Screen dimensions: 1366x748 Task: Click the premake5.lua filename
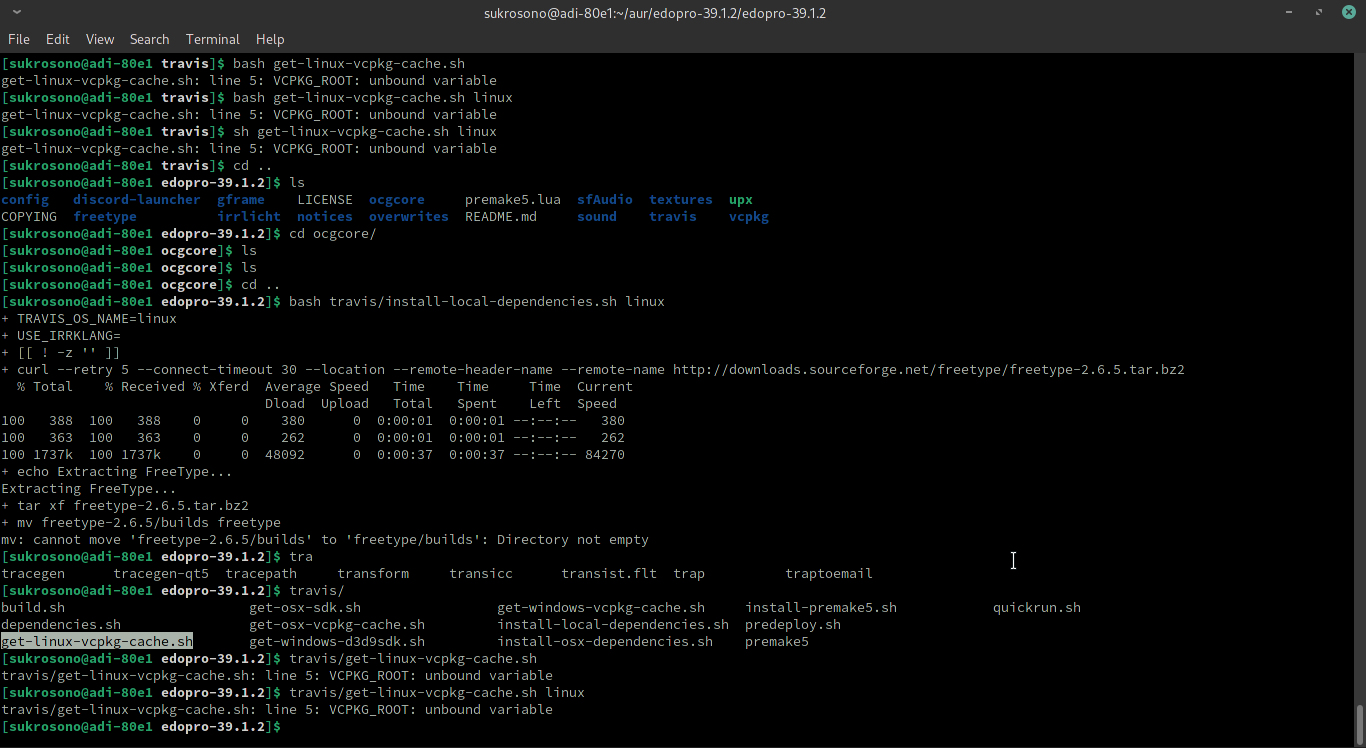(x=512, y=199)
